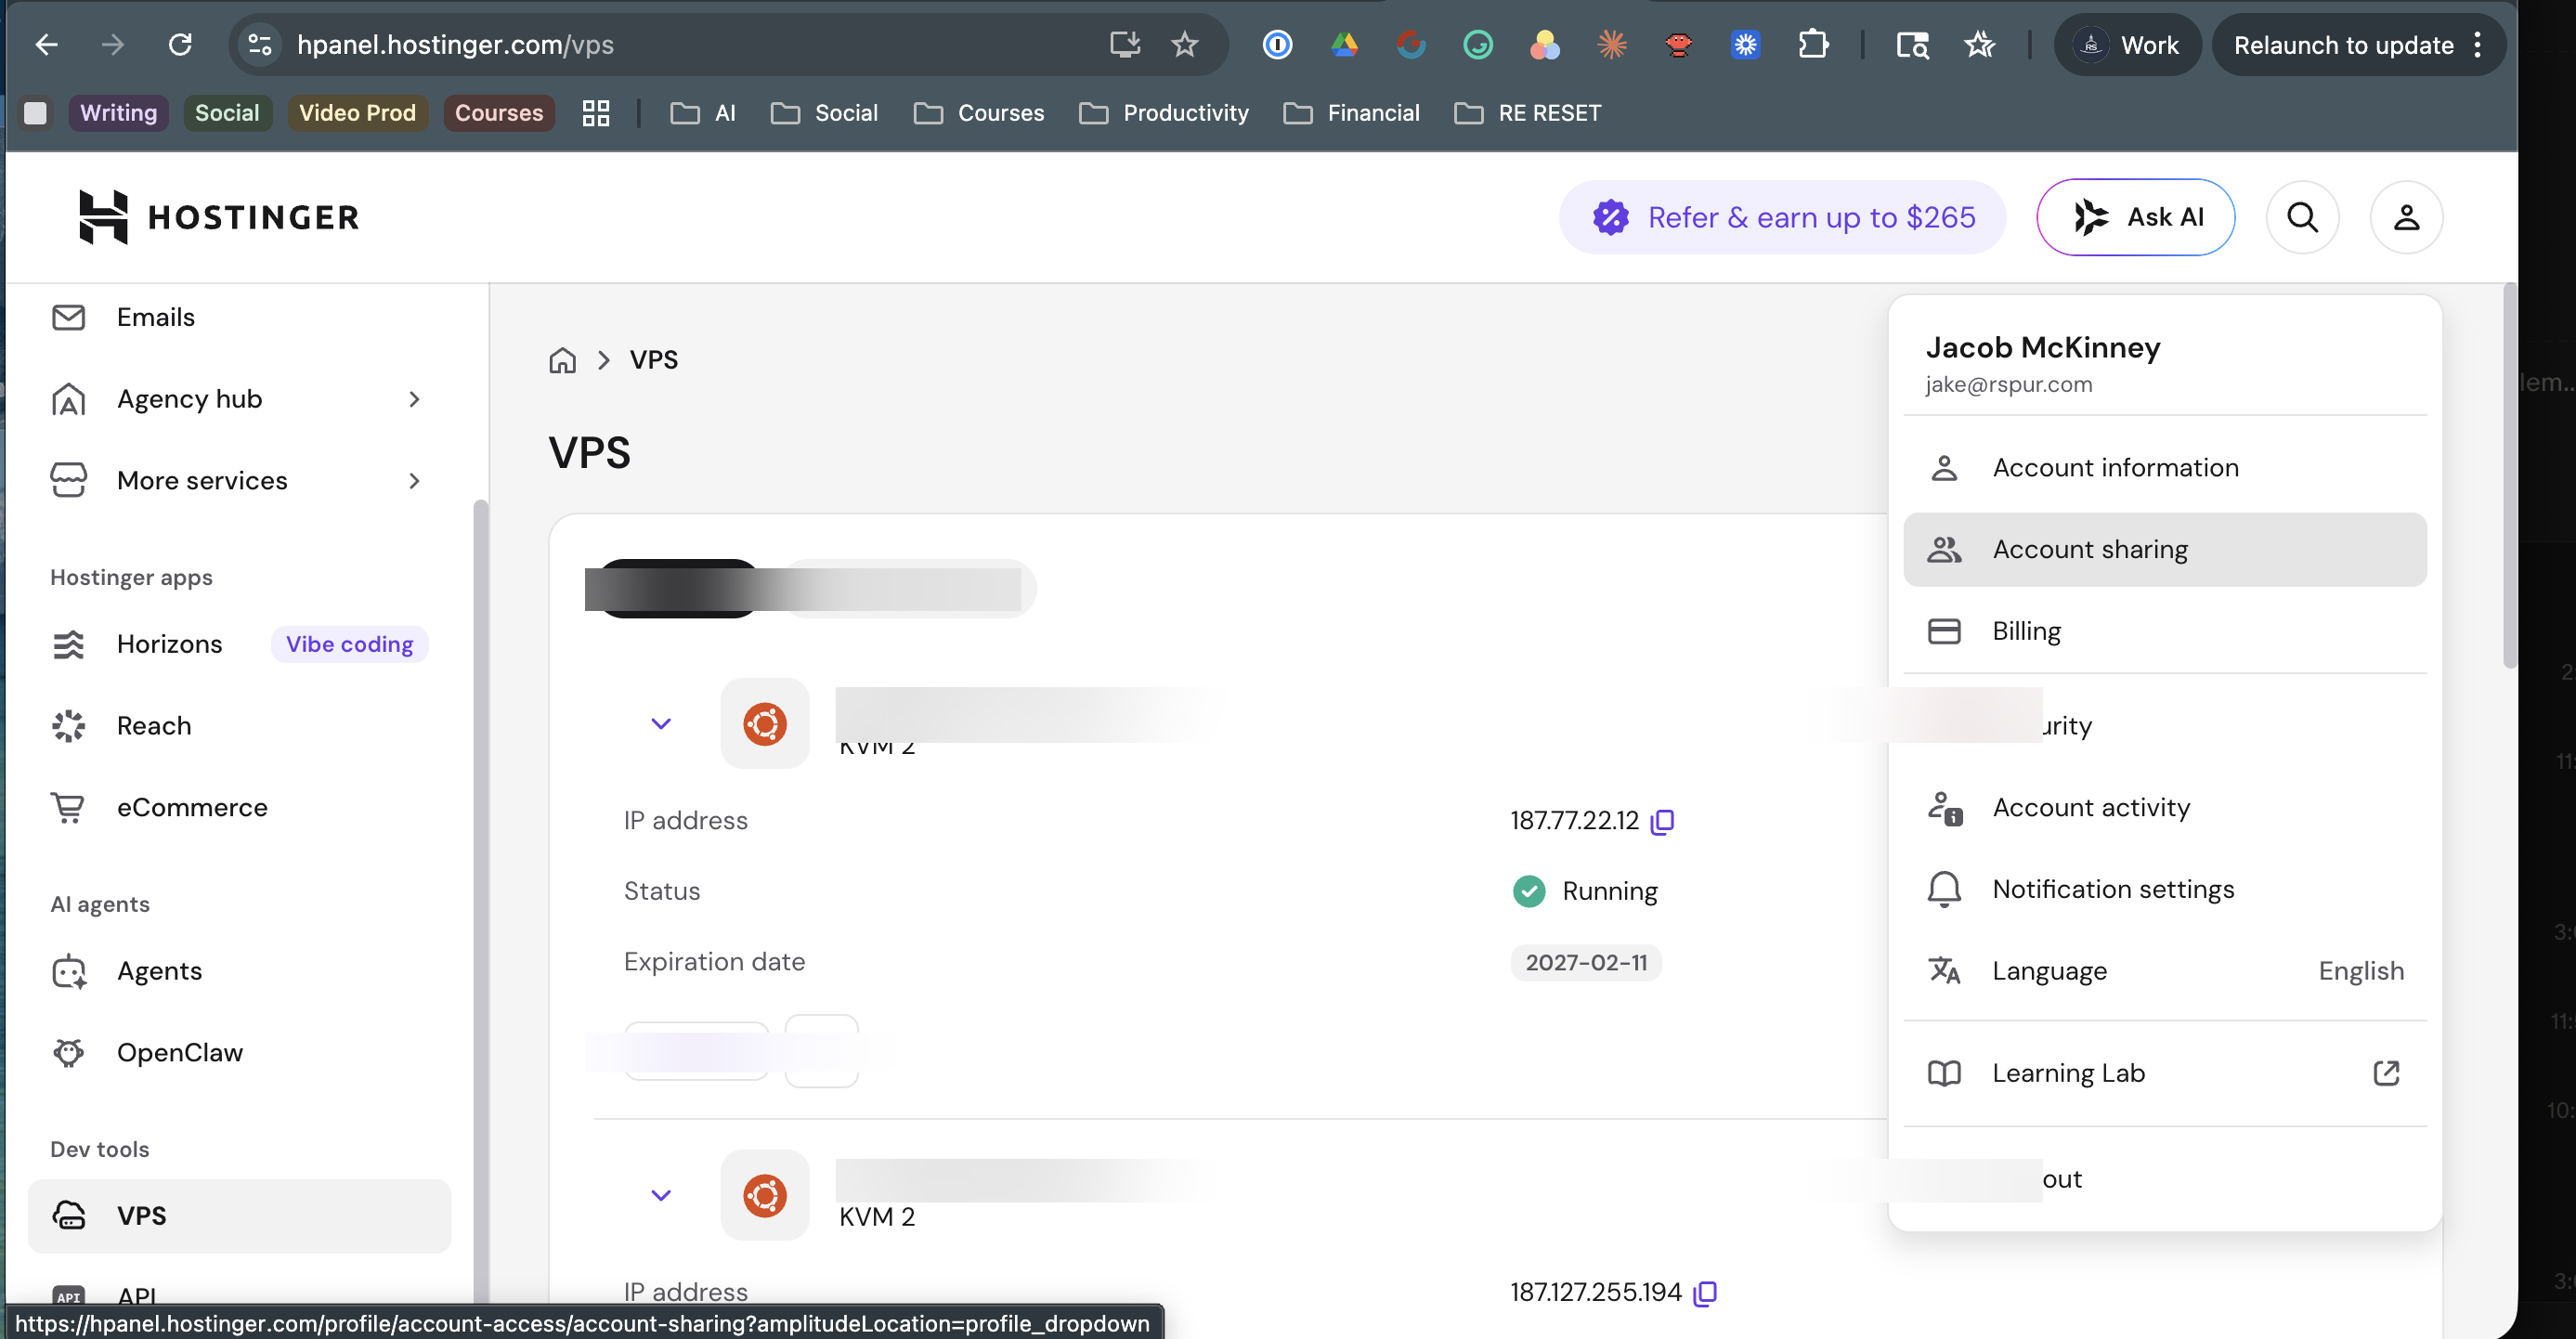The width and height of the screenshot is (2576, 1339).
Task: Open the AI bookmarks folder
Action: (x=703, y=113)
